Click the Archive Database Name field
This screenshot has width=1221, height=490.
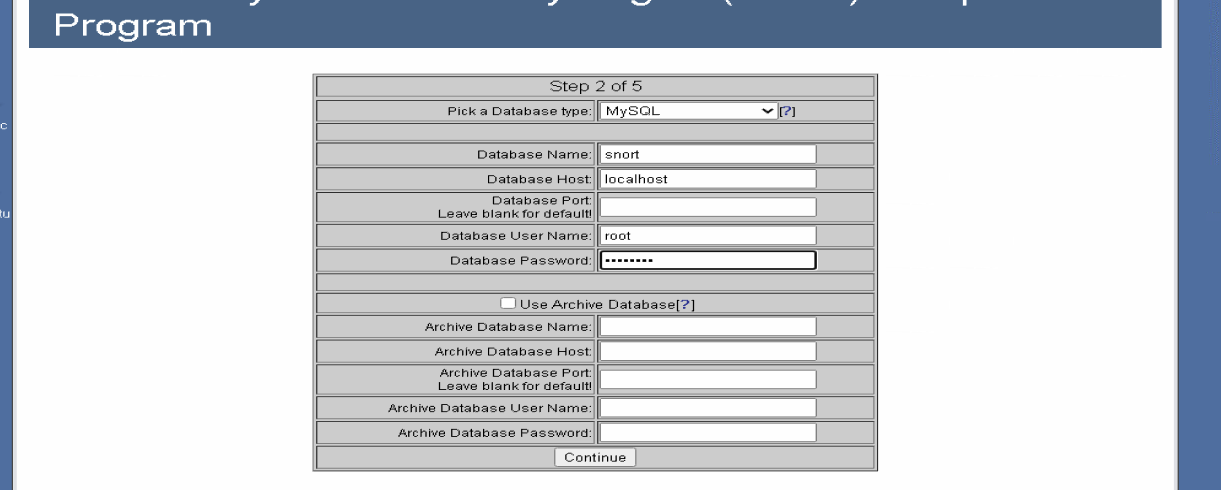(708, 327)
